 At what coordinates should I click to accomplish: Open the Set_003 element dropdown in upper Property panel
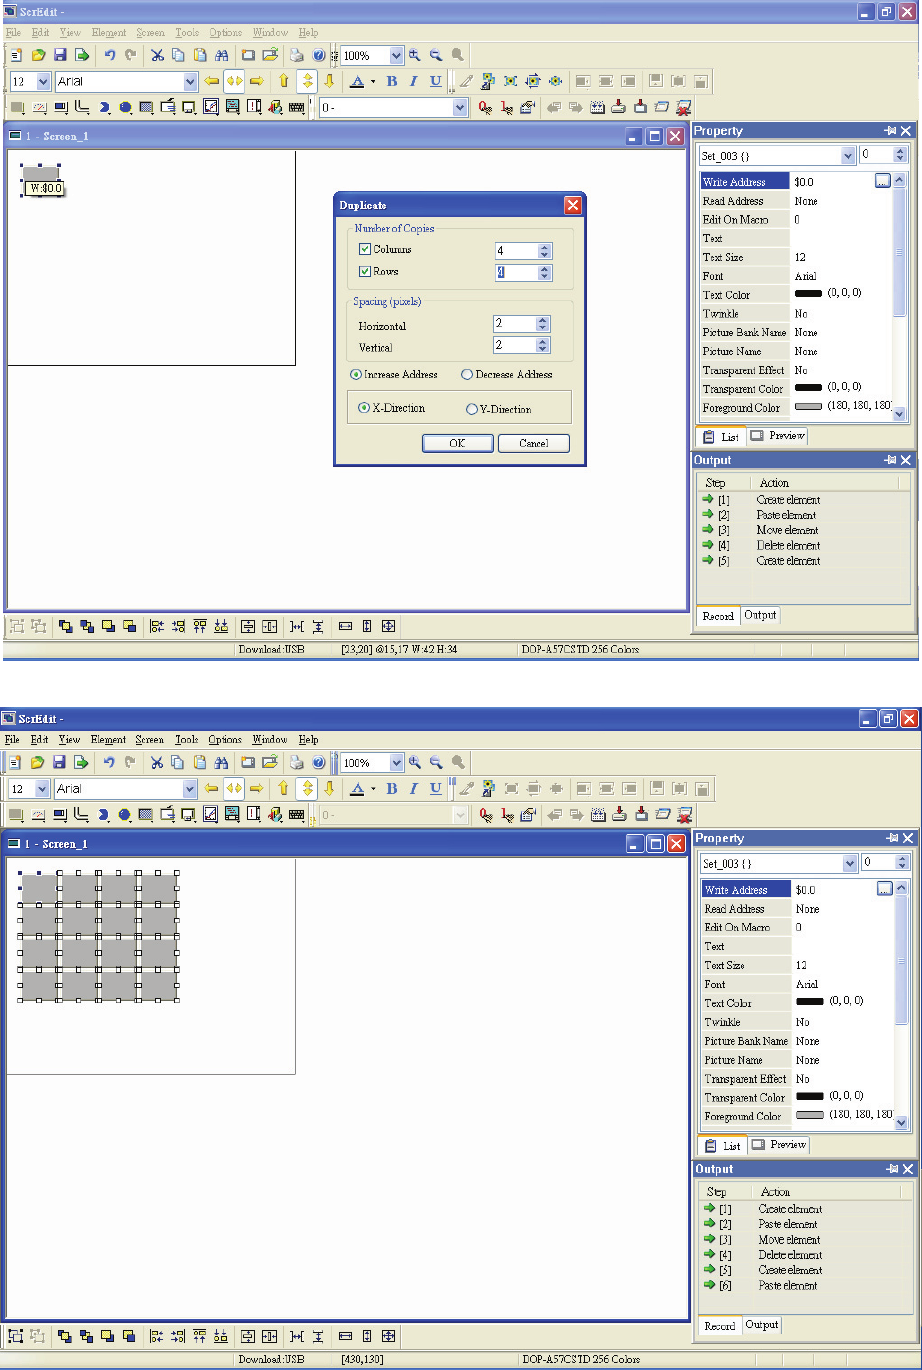coord(848,156)
